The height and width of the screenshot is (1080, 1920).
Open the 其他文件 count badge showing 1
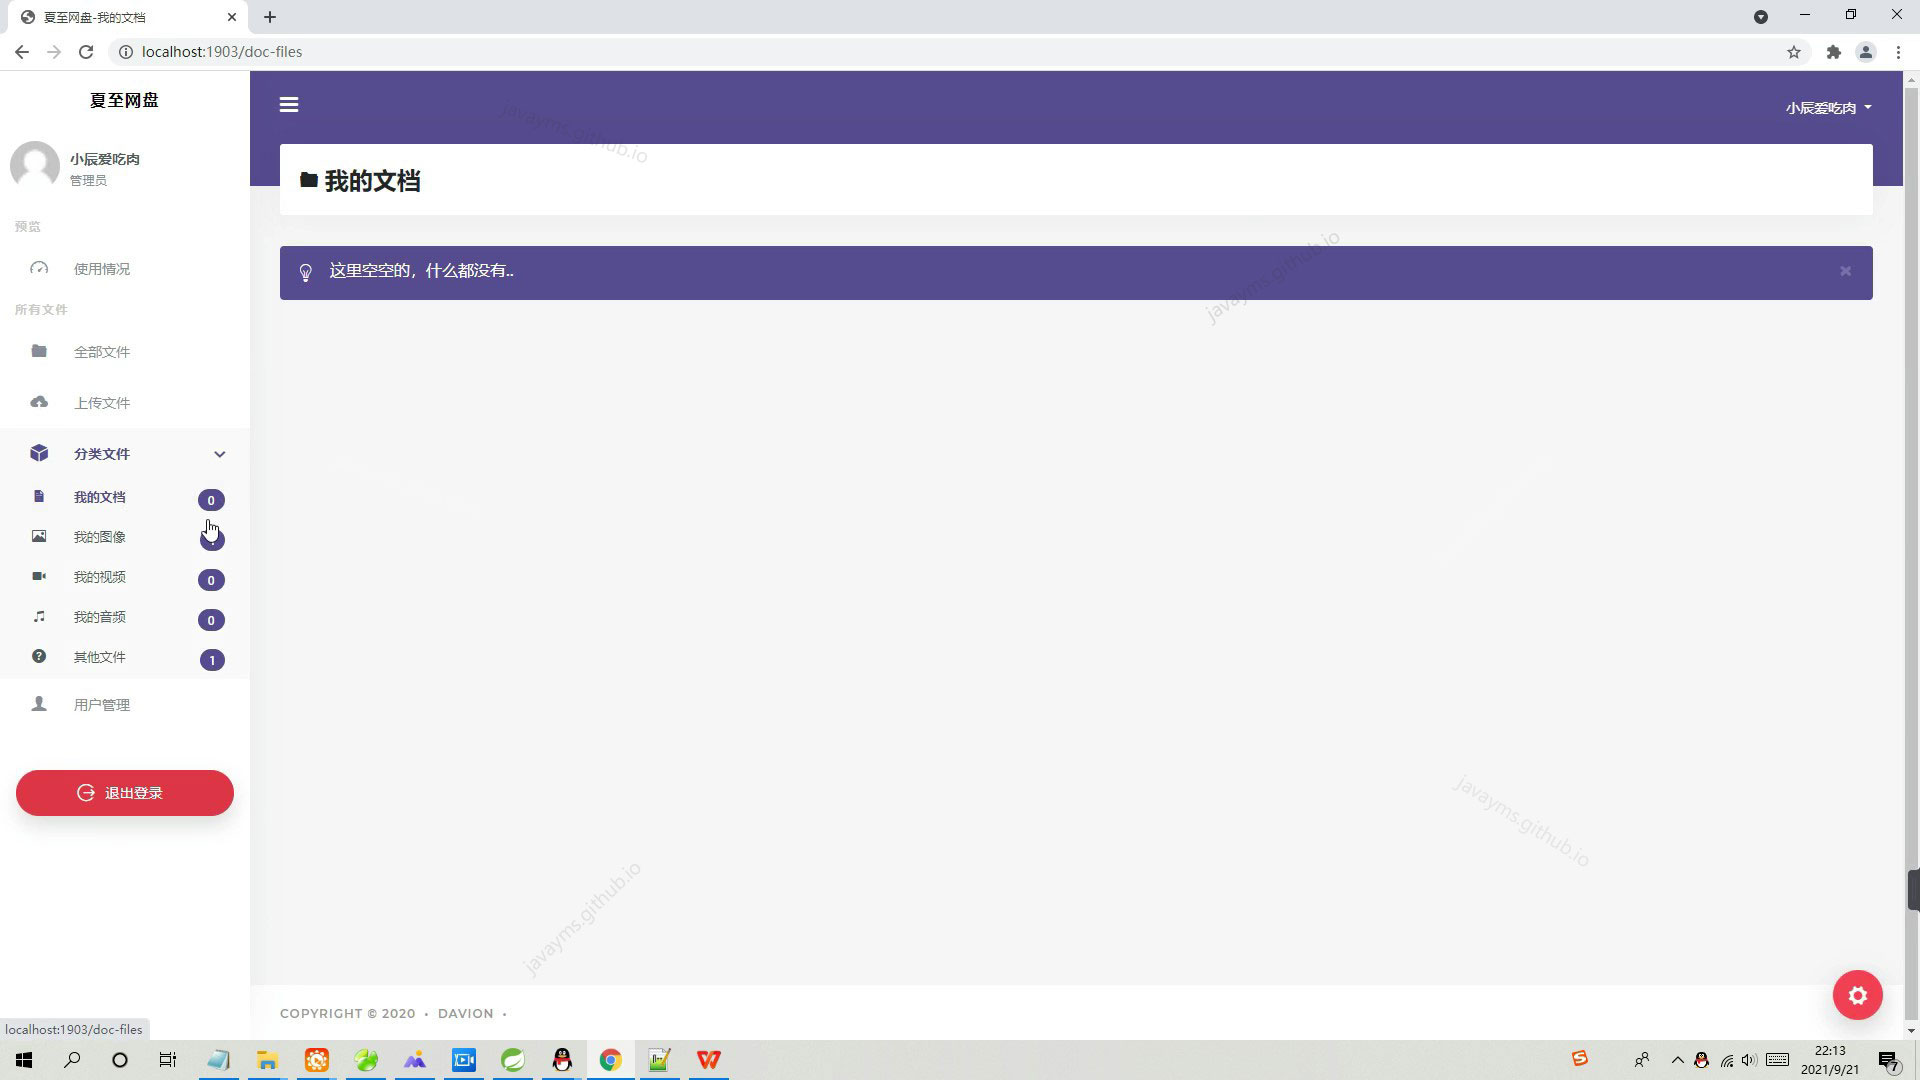(x=212, y=660)
